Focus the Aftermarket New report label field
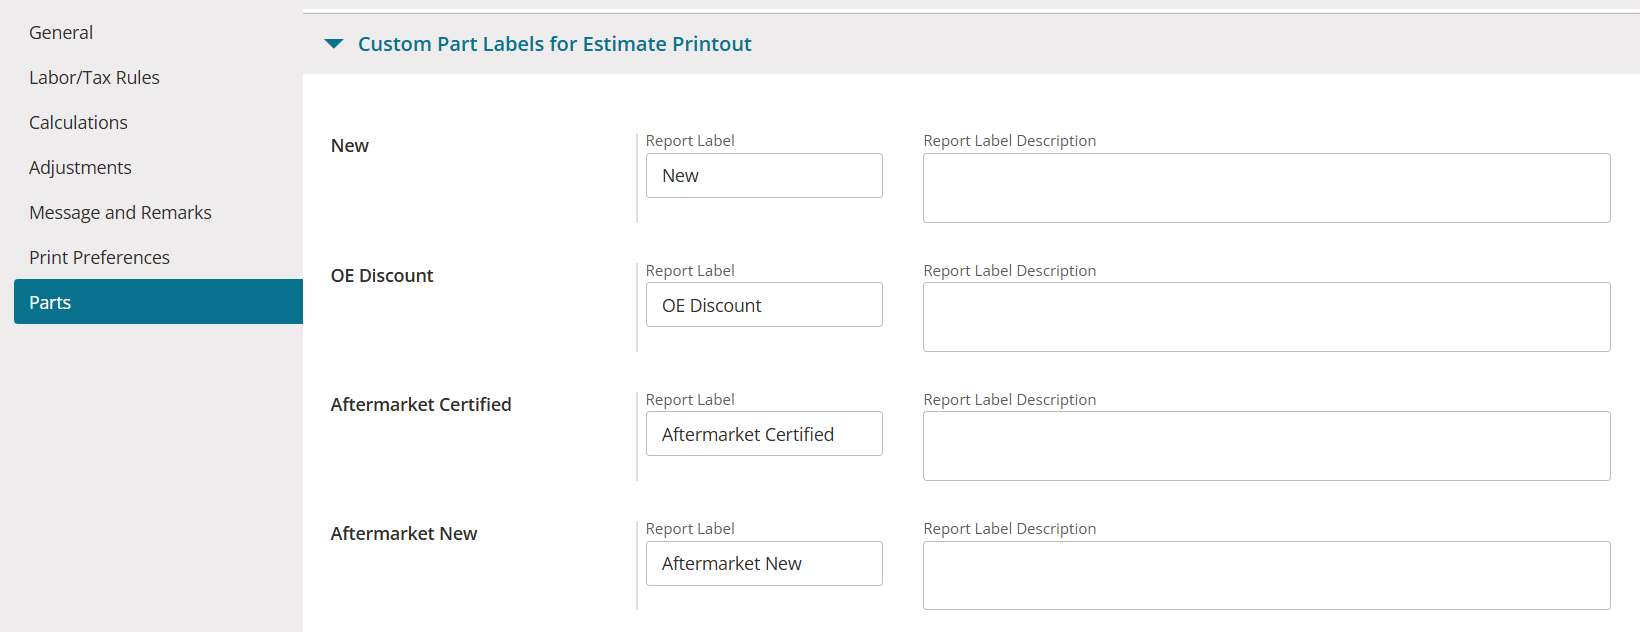Image resolution: width=1640 pixels, height=632 pixels. [764, 564]
